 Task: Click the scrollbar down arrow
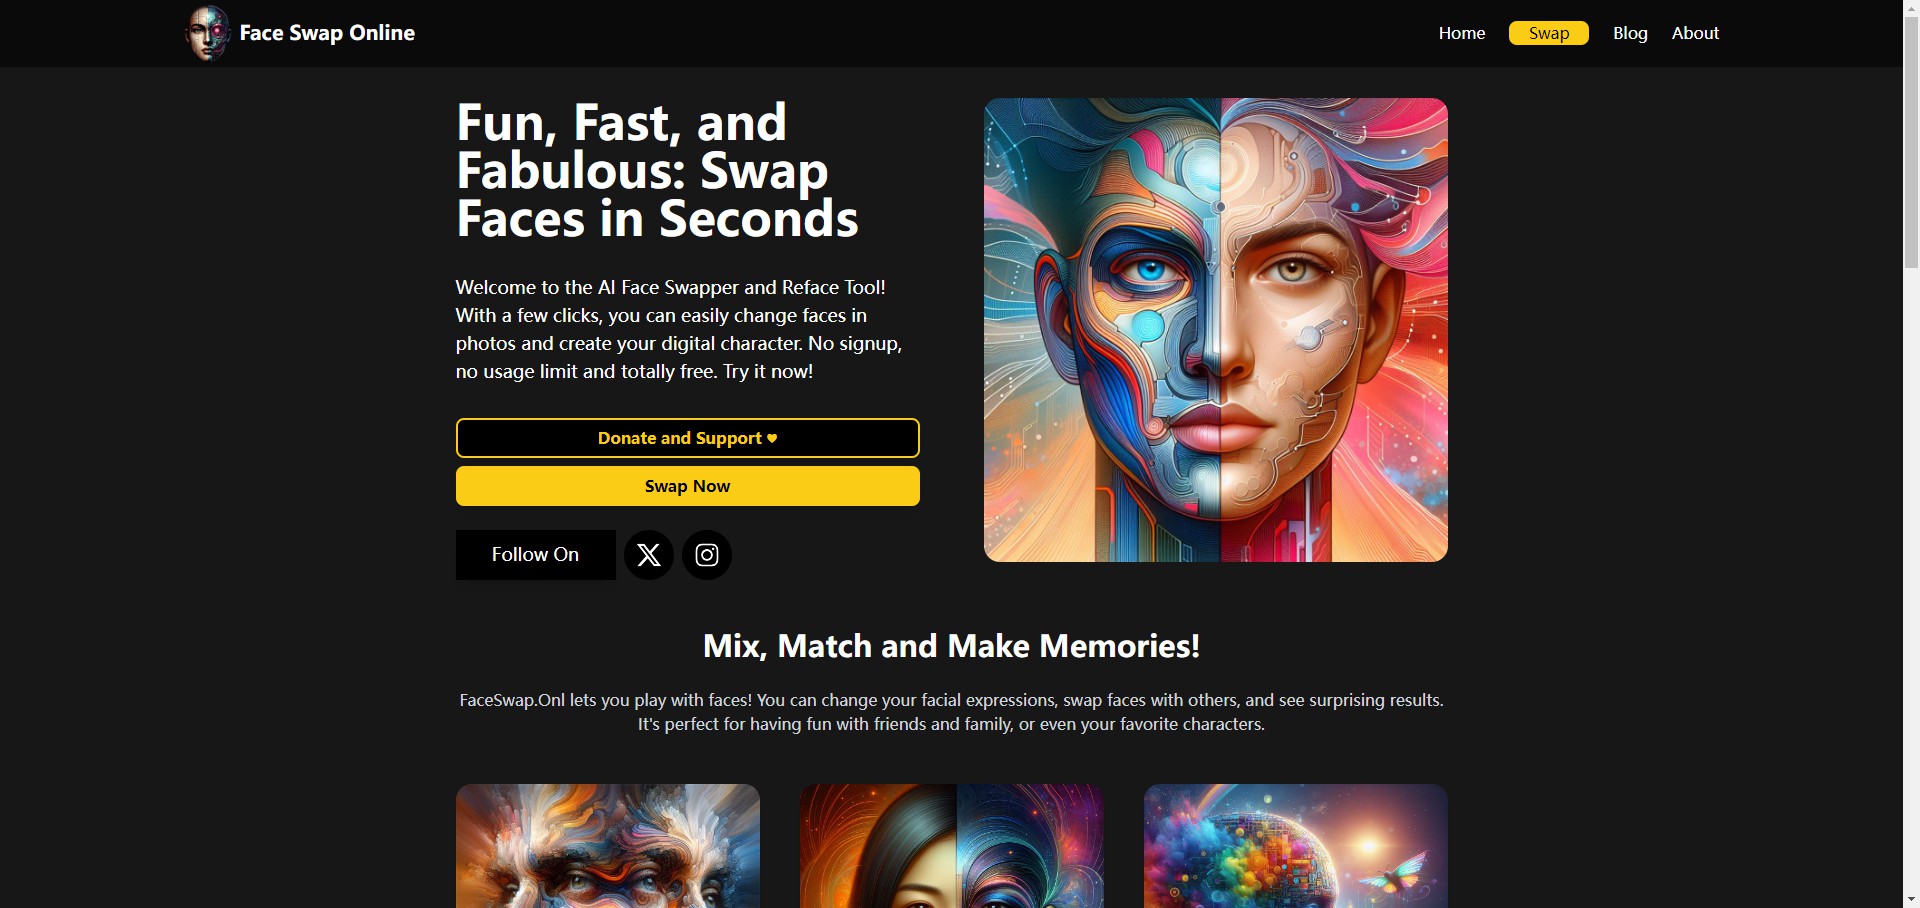point(1911,899)
